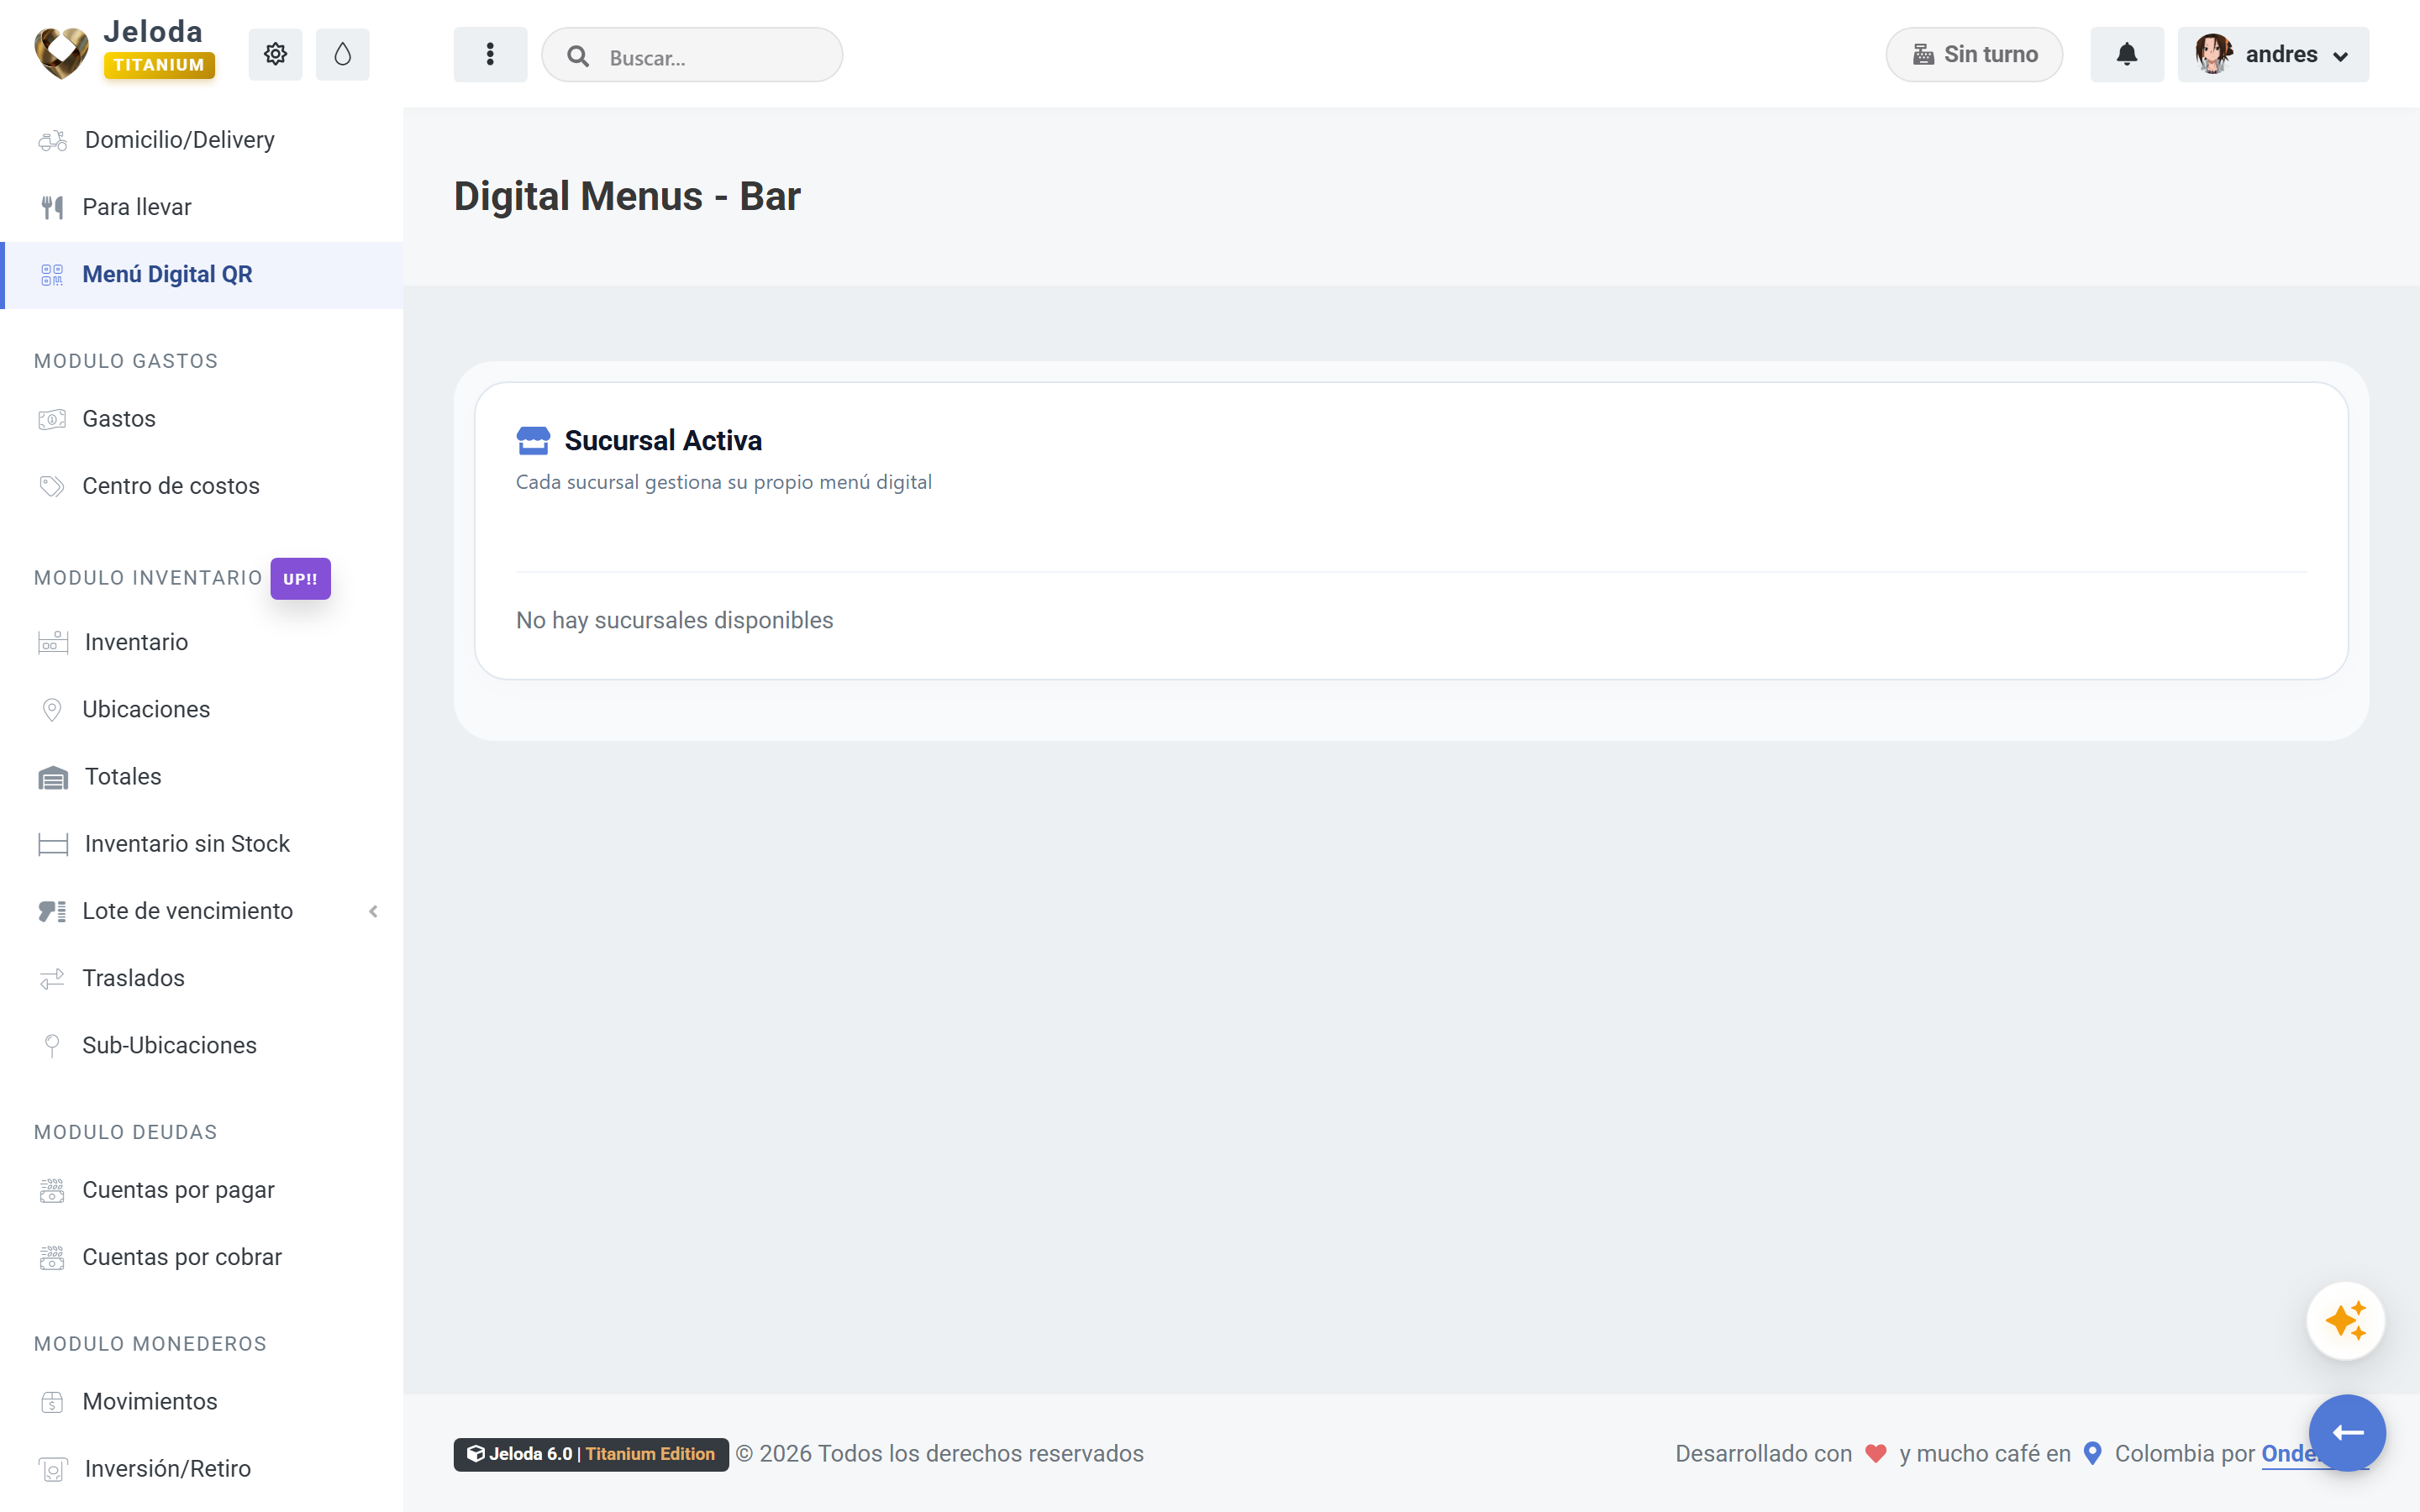This screenshot has height=1512, width=2420.
Task: Click the blue back arrow floating button
Action: pos(2347,1433)
